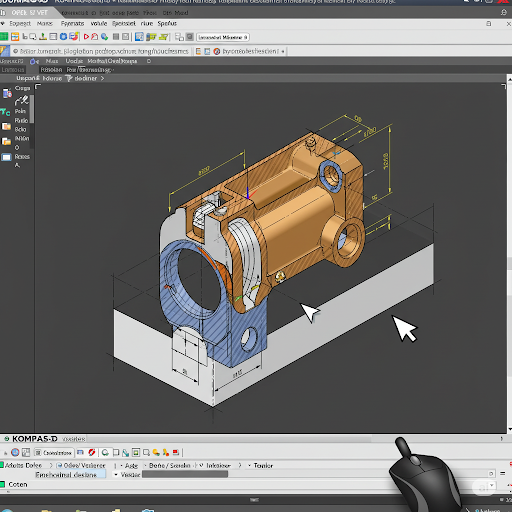Viewport: 512px width, 512px height.
Task: Click the lower orange folder sidebar icon
Action: pos(6,141)
